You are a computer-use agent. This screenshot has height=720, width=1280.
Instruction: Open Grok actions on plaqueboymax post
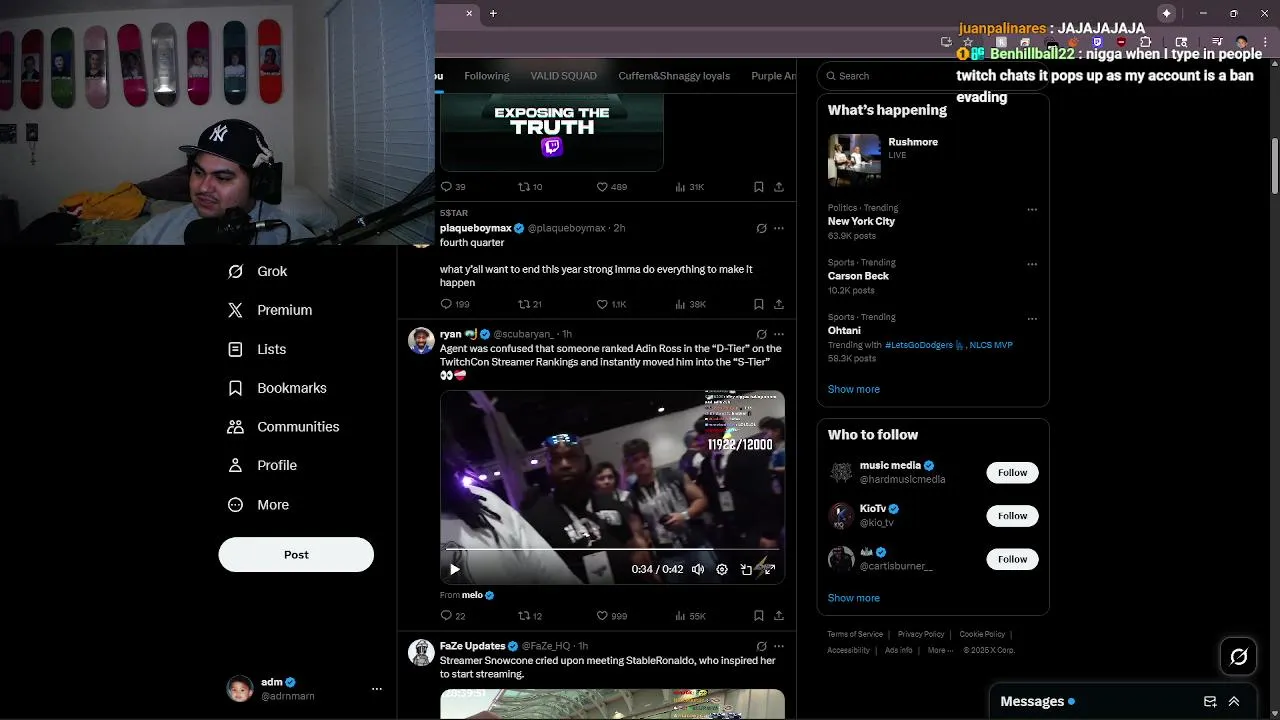[x=761, y=228]
